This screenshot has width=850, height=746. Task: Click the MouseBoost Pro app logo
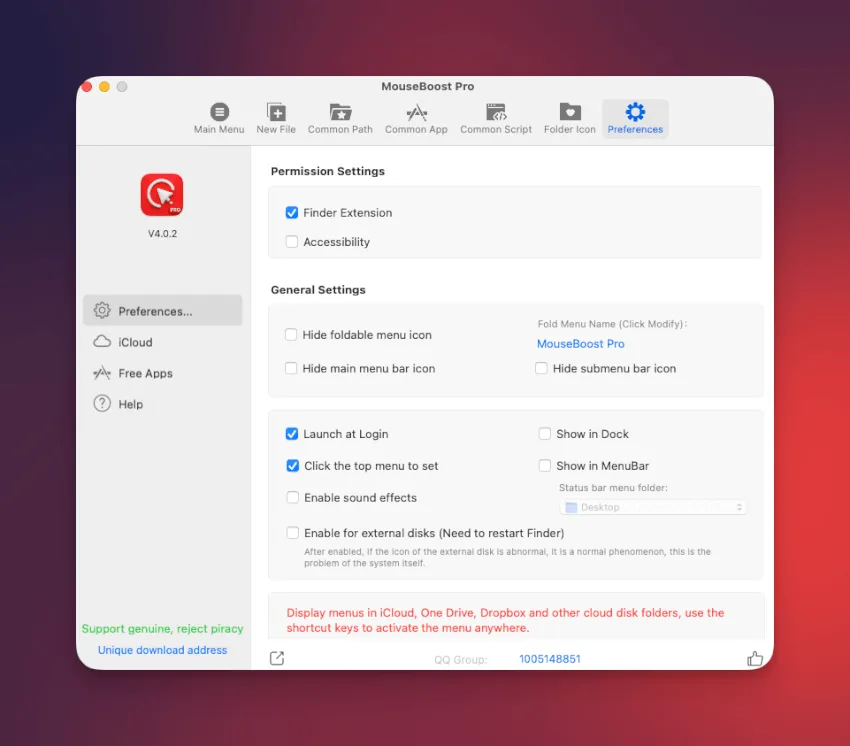162,195
